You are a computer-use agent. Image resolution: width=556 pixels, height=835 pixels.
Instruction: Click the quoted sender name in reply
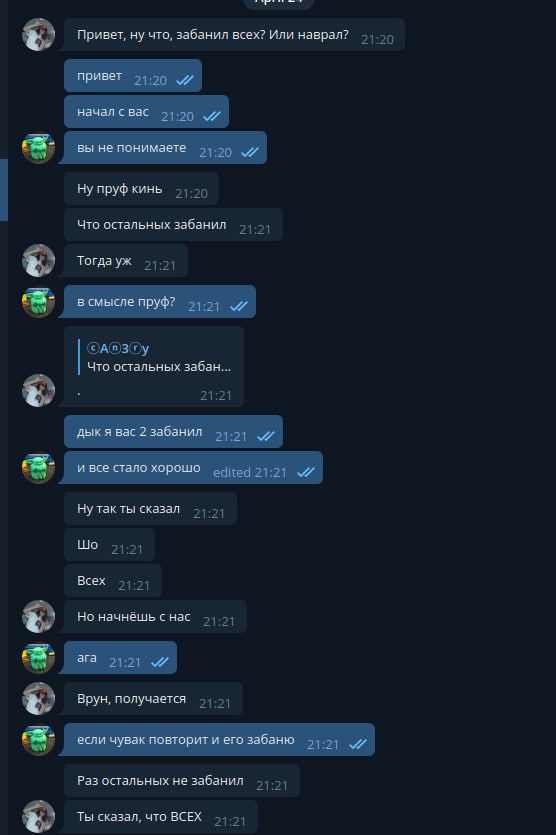click(118, 348)
